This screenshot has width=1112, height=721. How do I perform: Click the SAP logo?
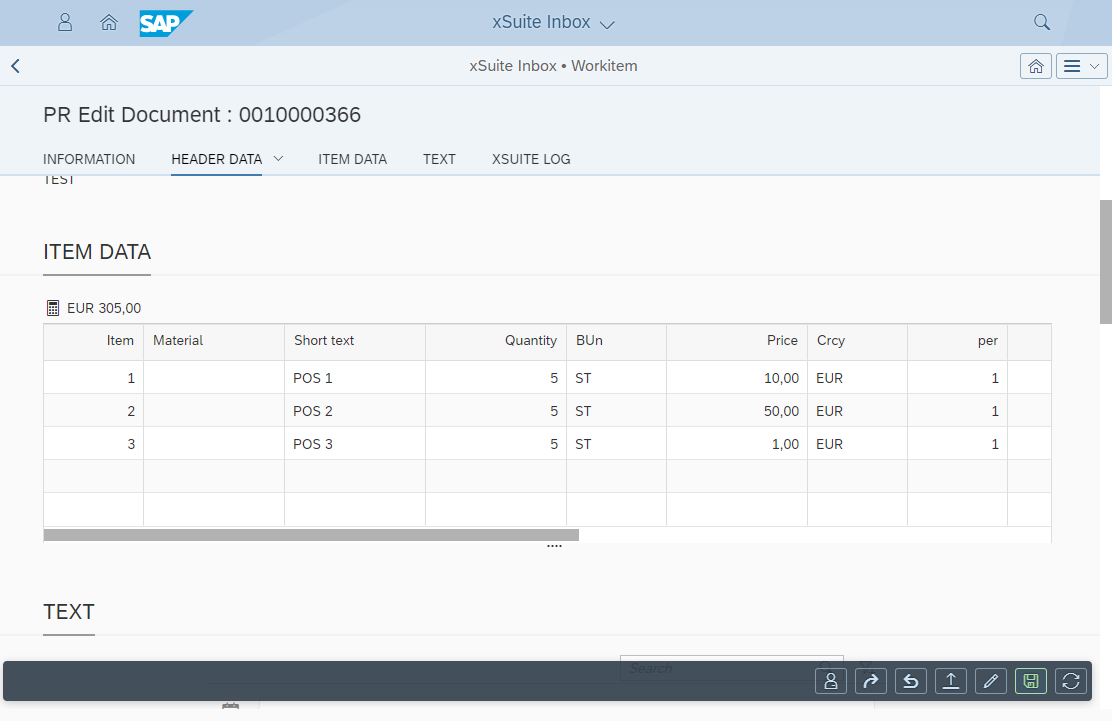(x=166, y=23)
